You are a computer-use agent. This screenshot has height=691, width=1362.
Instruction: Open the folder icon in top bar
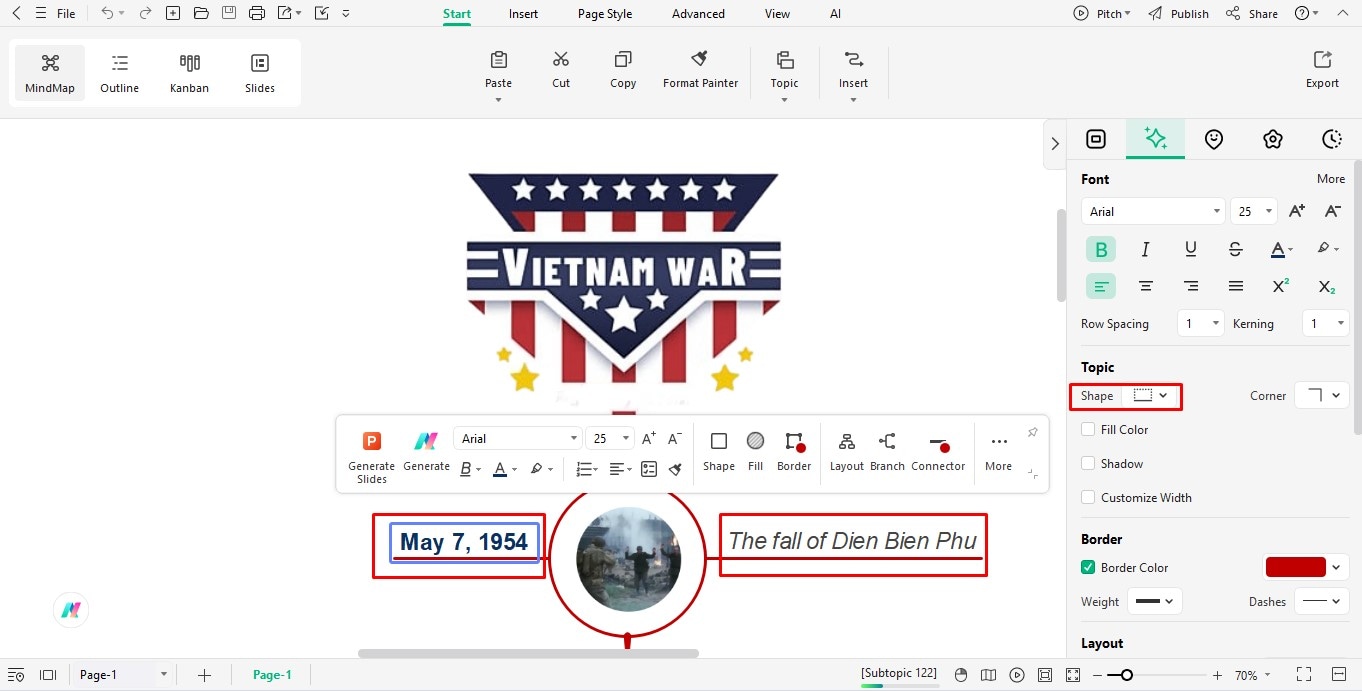(201, 13)
